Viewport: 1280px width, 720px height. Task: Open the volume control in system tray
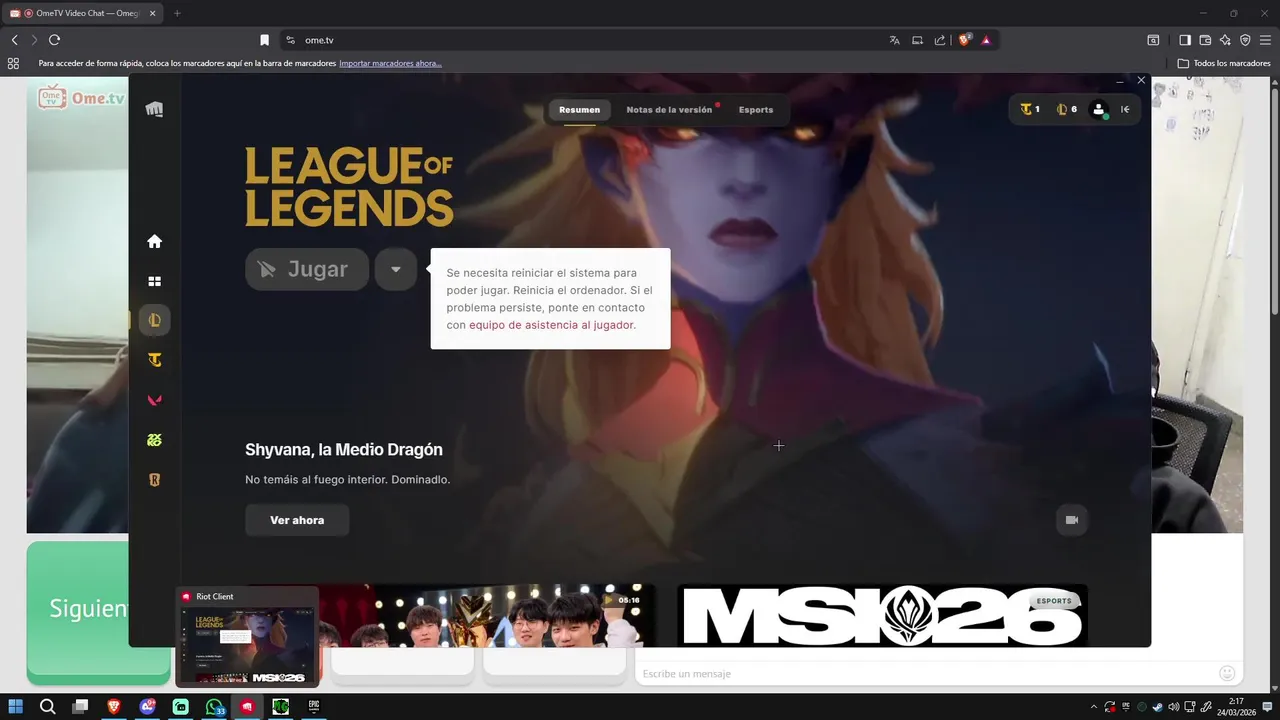tap(1174, 707)
